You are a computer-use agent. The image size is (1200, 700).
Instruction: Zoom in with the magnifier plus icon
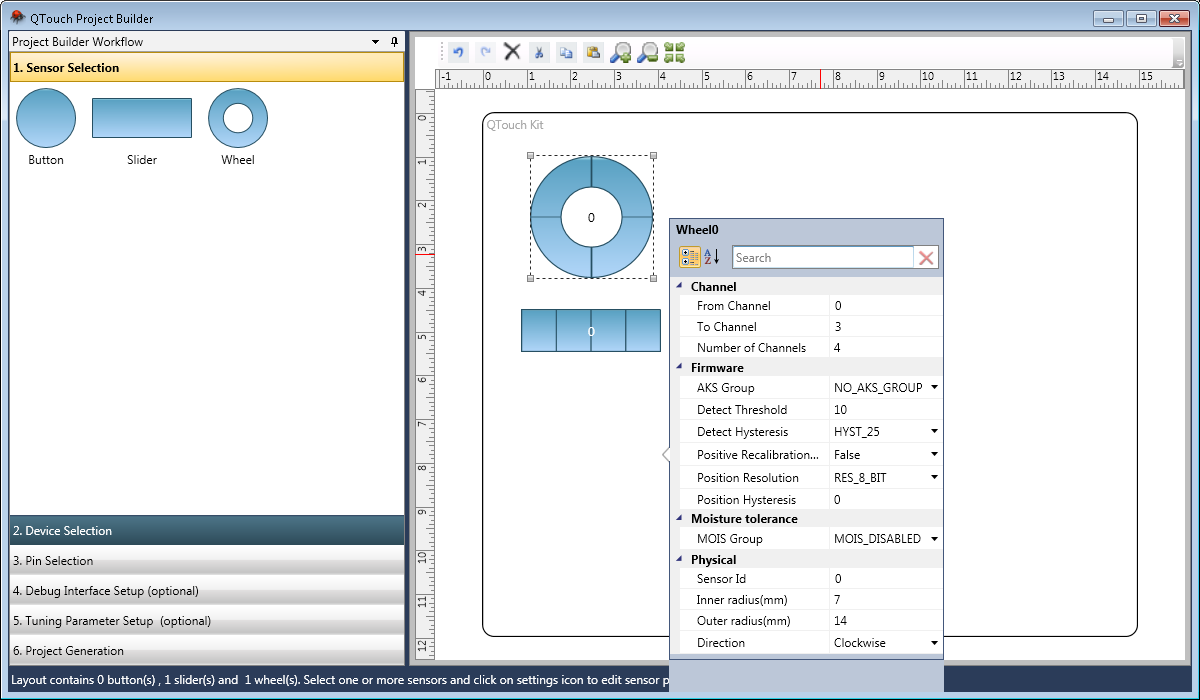click(621, 52)
